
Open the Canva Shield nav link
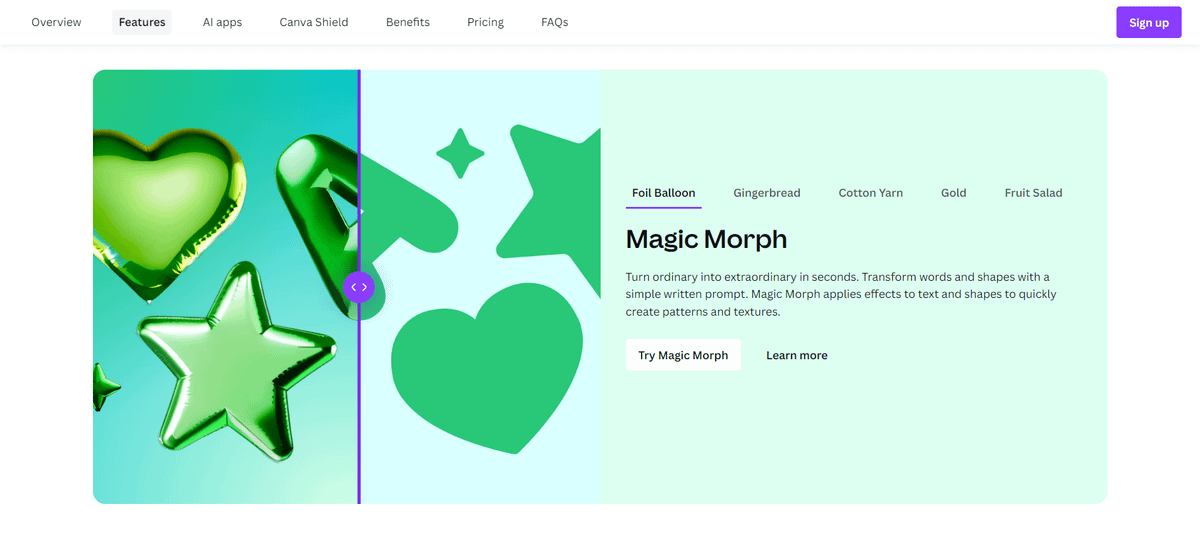(314, 22)
